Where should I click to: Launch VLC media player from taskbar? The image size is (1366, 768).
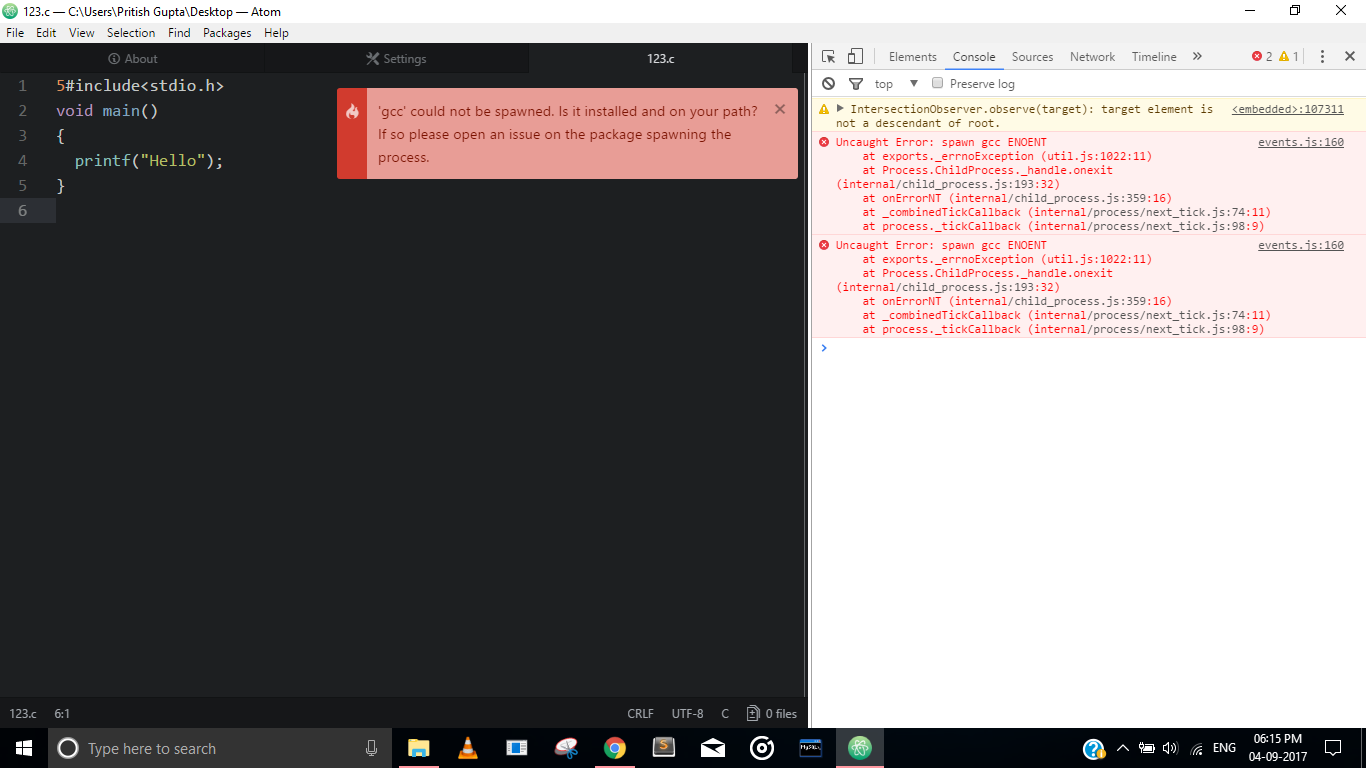467,748
